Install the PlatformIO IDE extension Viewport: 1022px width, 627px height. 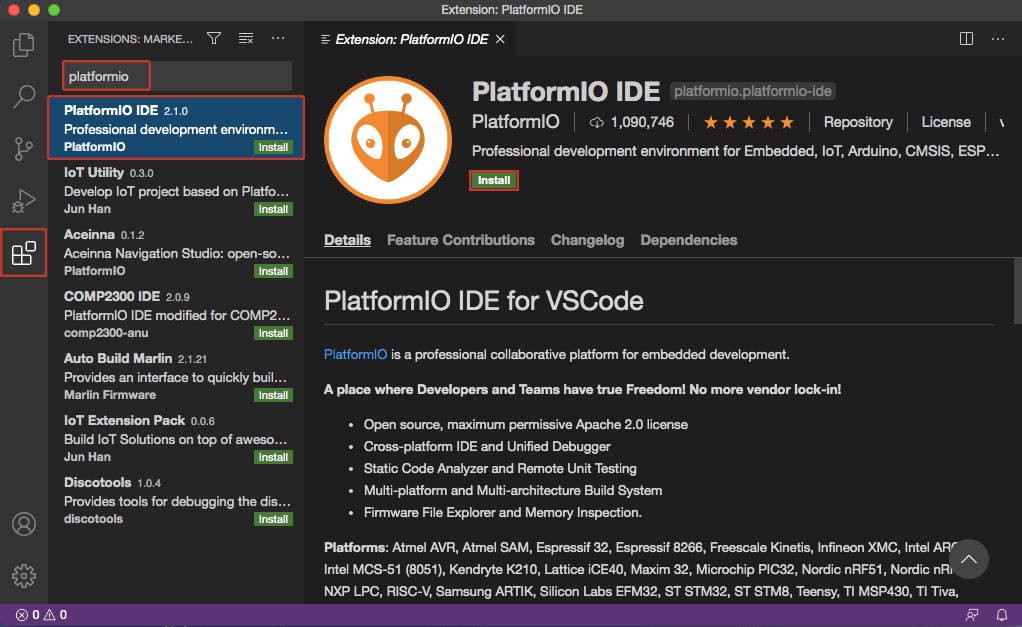point(493,180)
